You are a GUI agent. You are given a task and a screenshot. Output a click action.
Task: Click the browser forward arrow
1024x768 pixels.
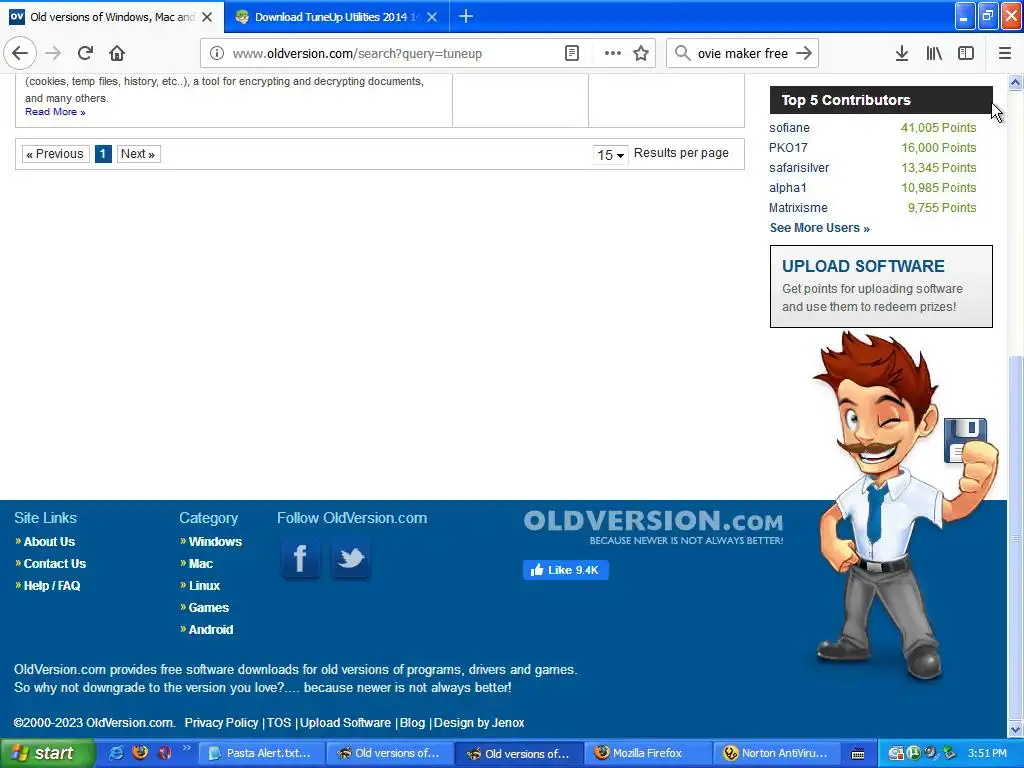click(x=53, y=53)
